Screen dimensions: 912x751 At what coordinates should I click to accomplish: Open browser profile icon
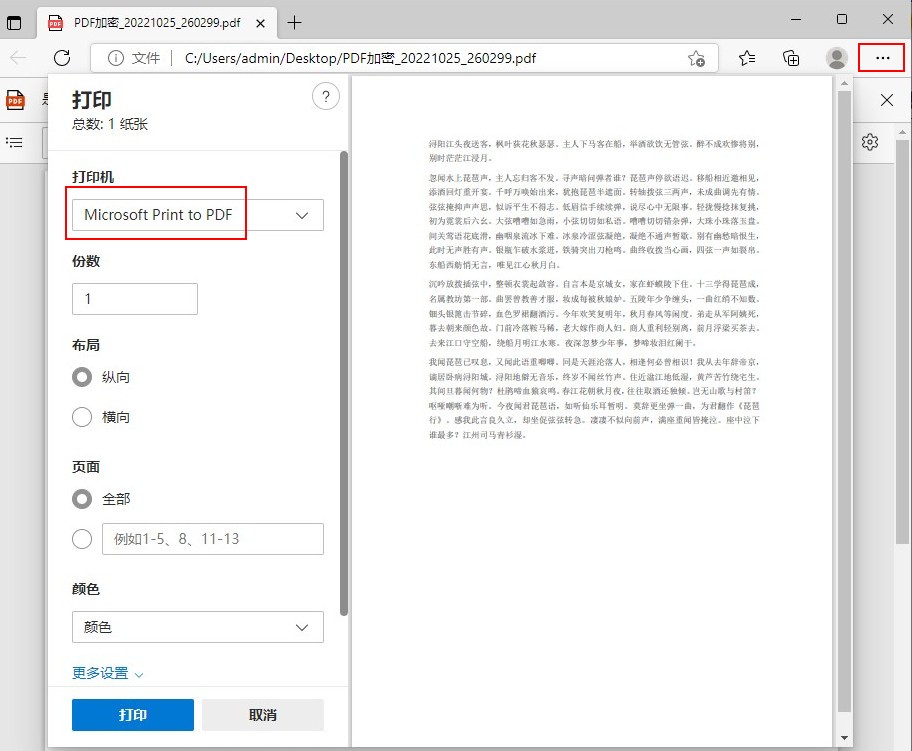pos(836,58)
